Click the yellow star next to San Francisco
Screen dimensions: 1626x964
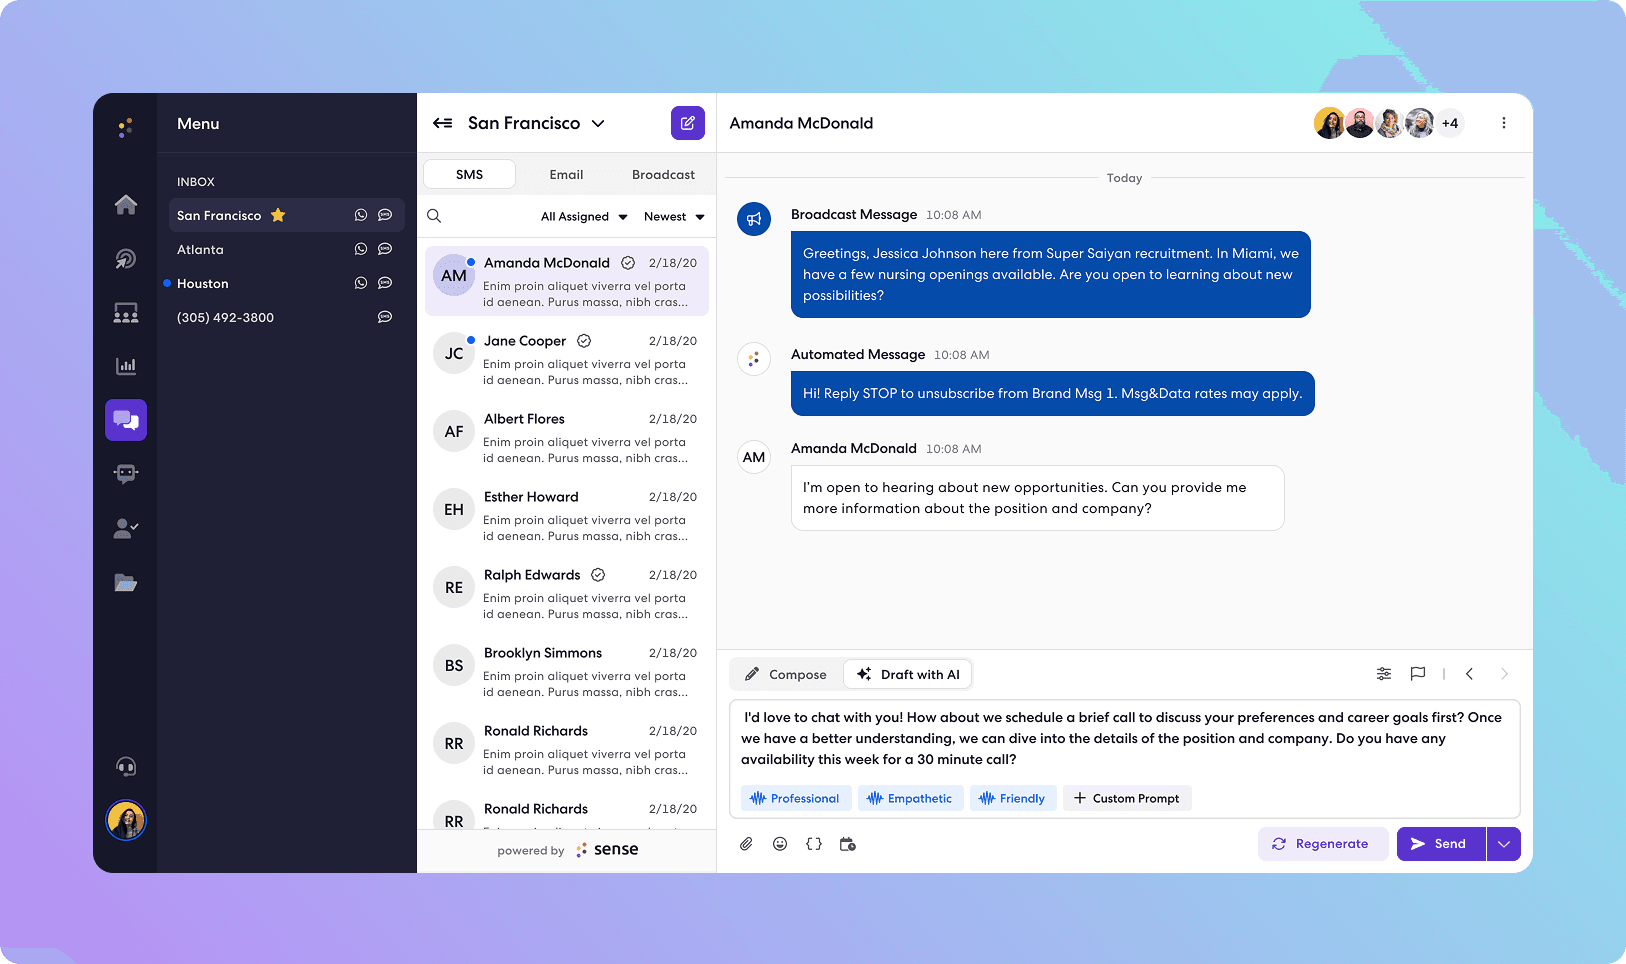pos(278,215)
